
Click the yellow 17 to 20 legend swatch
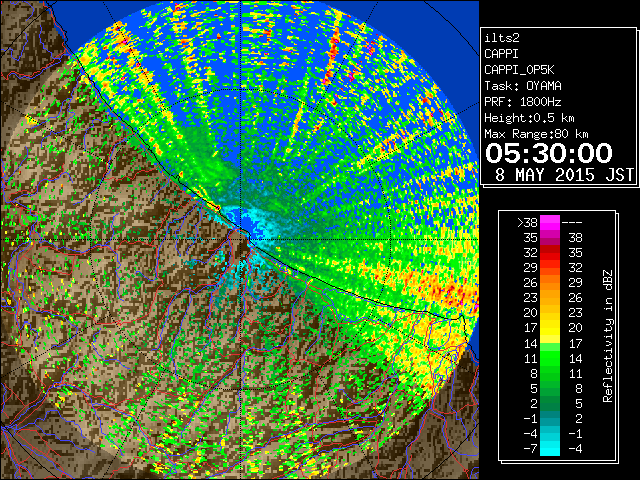(x=550, y=328)
